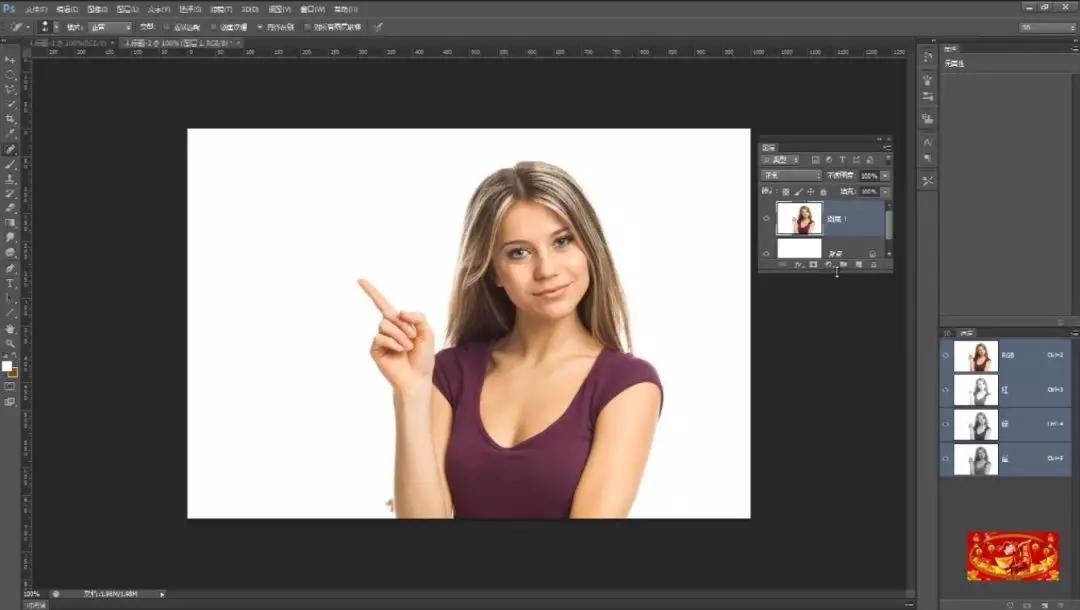Open tool preset picker arrow

(28, 27)
